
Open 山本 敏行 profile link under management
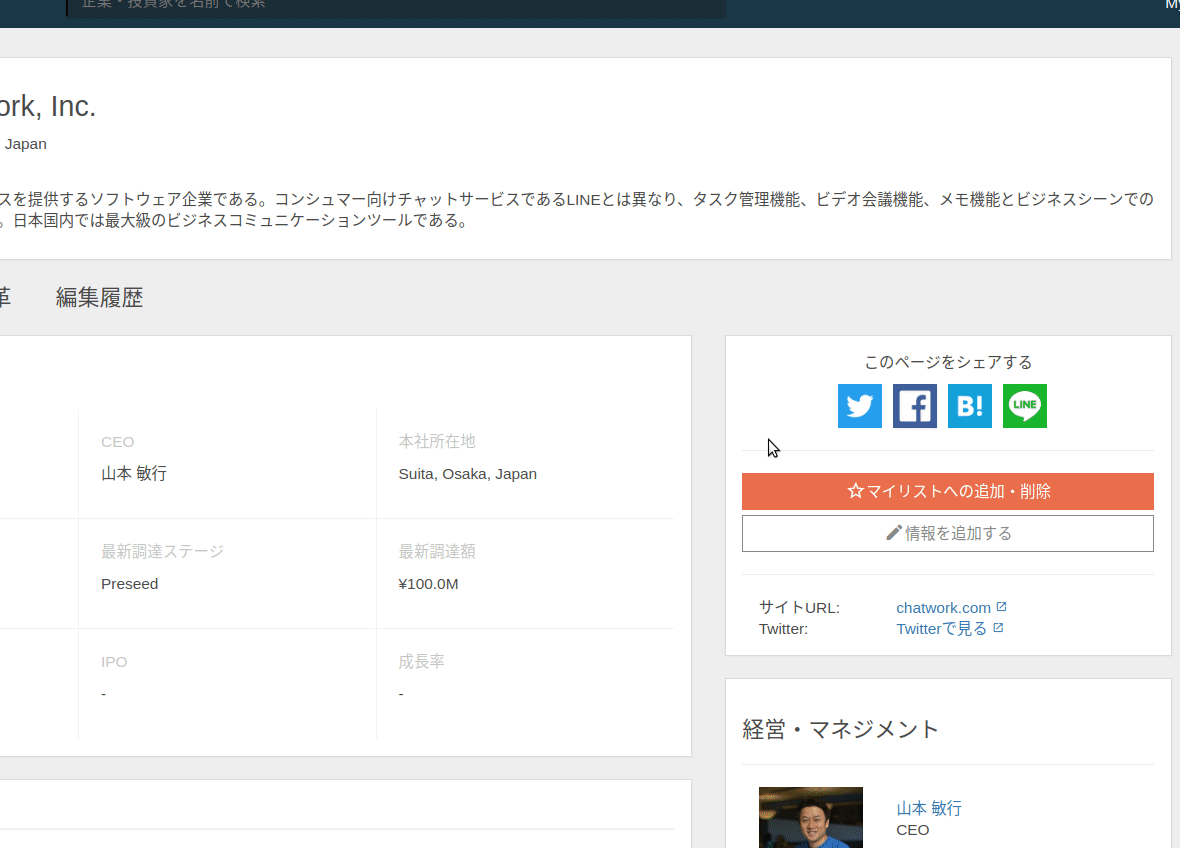coord(929,808)
